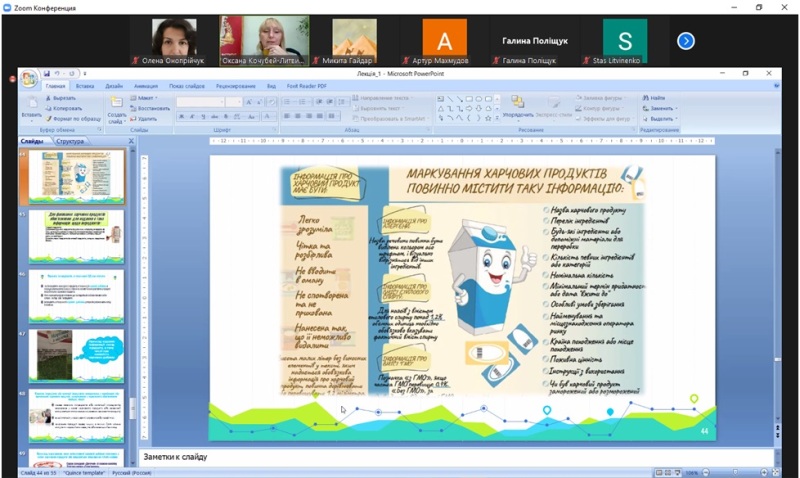This screenshot has height=478, width=800.
Task: Click Формат по образцу format painter
Action: tap(75, 118)
